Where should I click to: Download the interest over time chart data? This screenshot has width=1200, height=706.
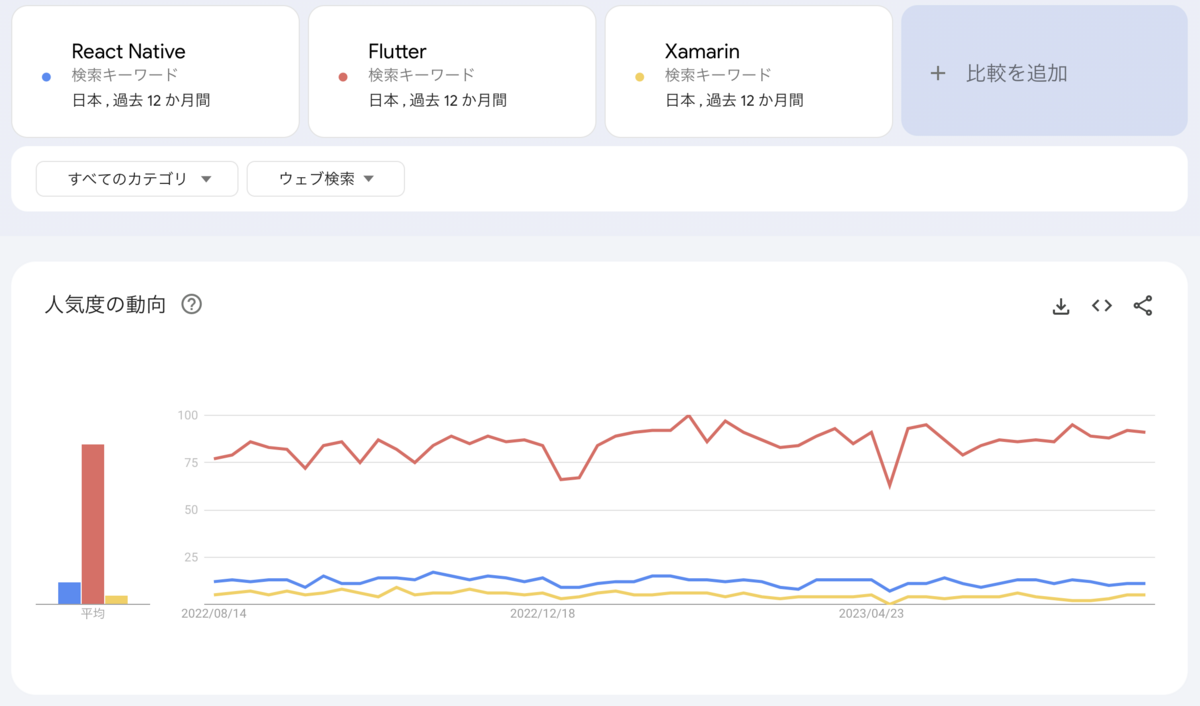(x=1061, y=306)
